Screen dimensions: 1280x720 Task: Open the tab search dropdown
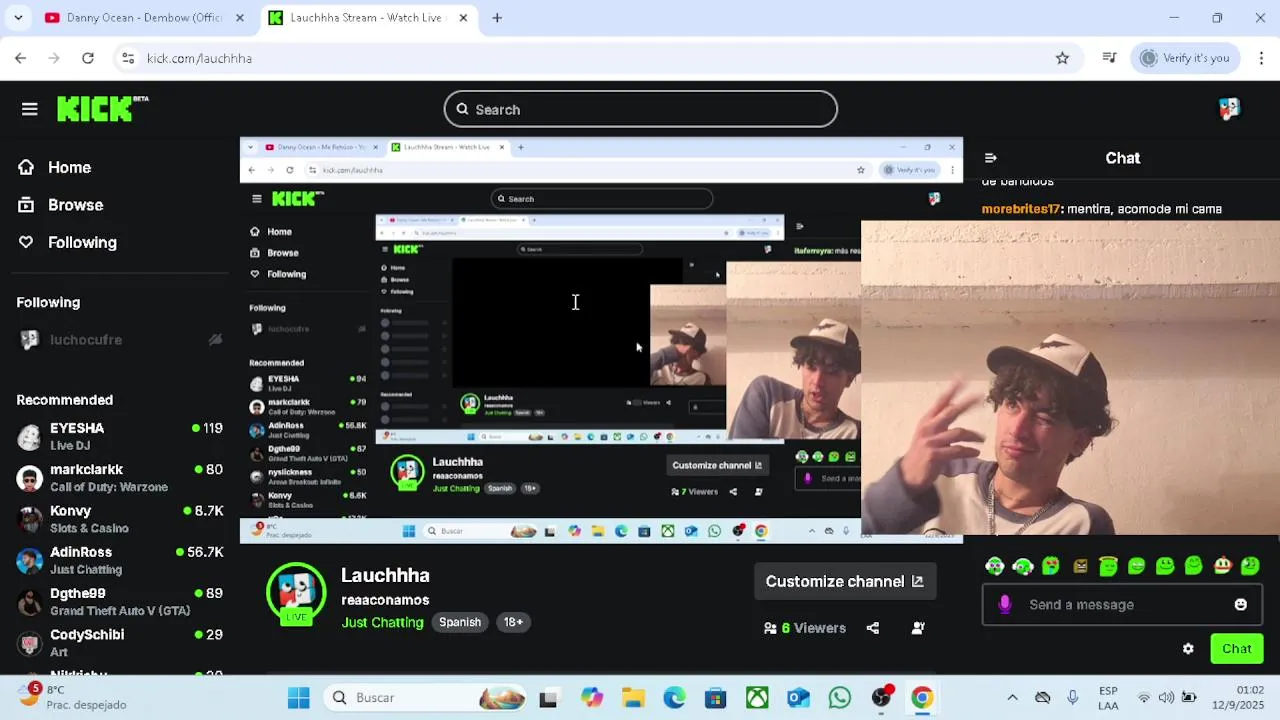pyautogui.click(x=19, y=18)
